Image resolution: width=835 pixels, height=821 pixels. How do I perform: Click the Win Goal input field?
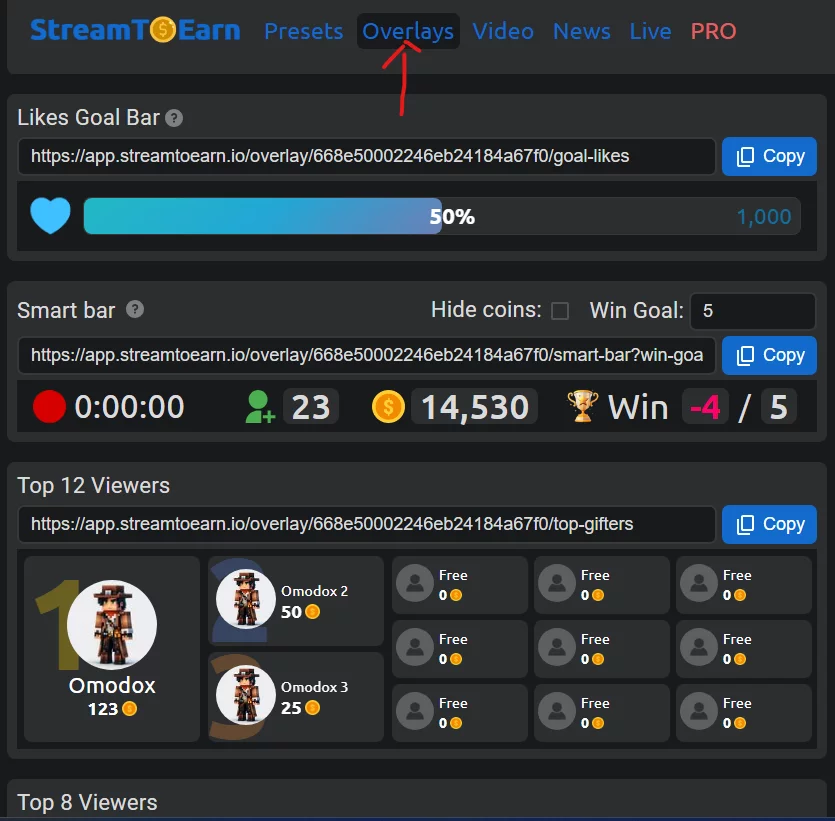click(x=752, y=311)
